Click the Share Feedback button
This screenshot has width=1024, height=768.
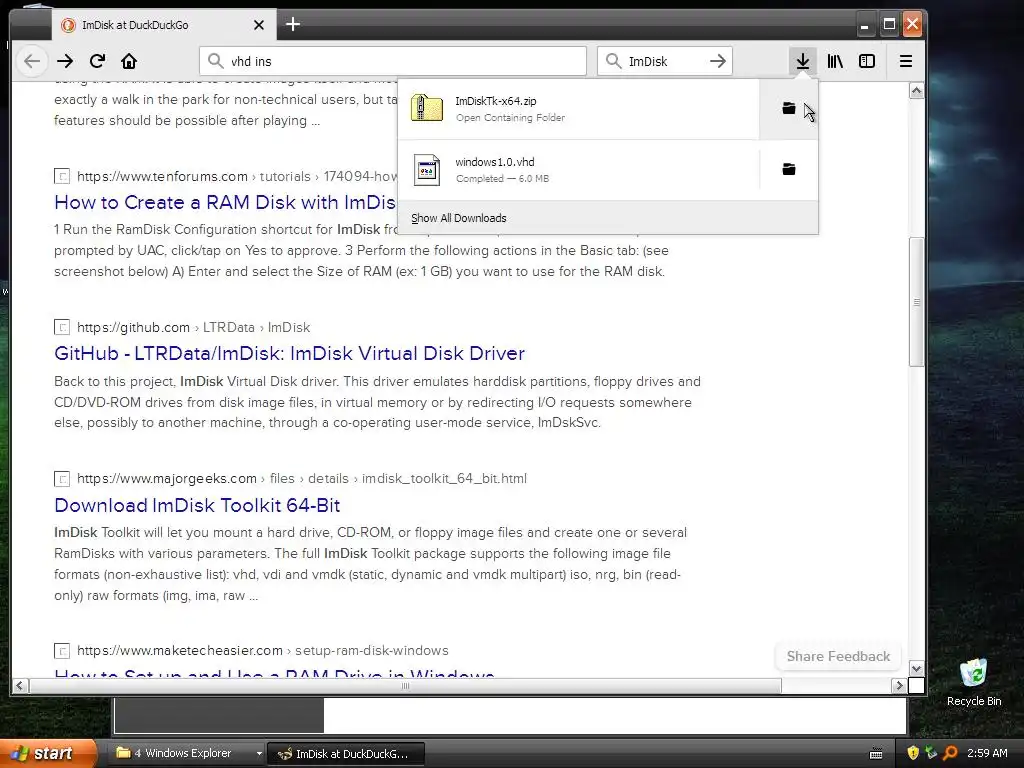click(x=838, y=656)
